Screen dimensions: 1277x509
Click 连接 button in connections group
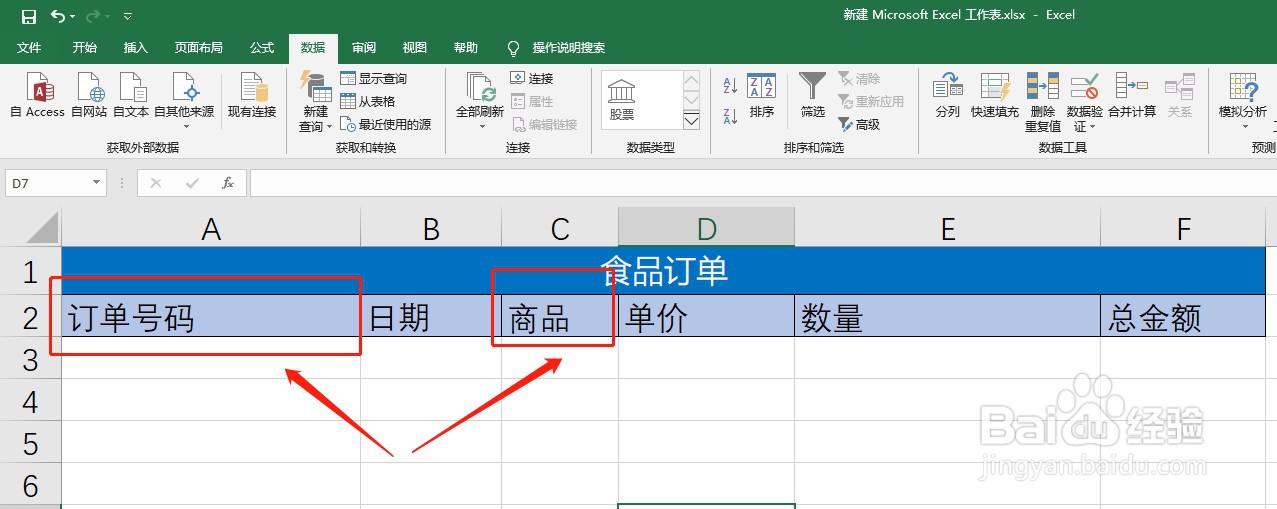pyautogui.click(x=532, y=78)
